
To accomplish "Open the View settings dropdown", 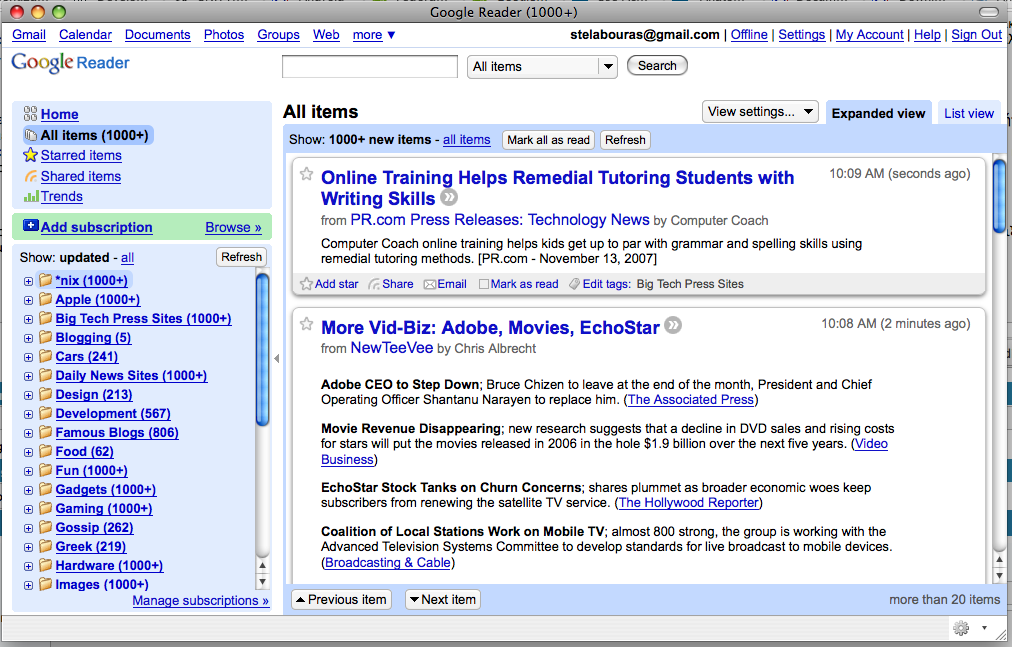I will [x=760, y=112].
